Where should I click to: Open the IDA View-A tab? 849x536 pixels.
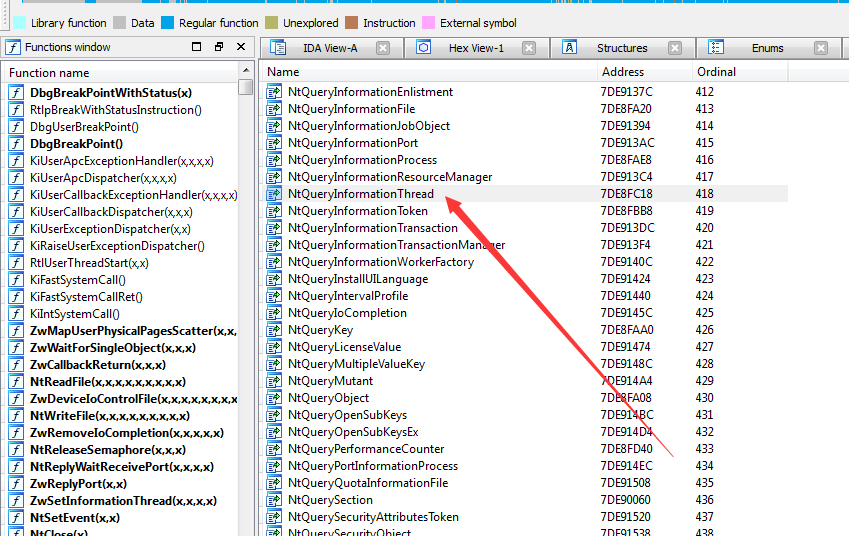[x=330, y=48]
